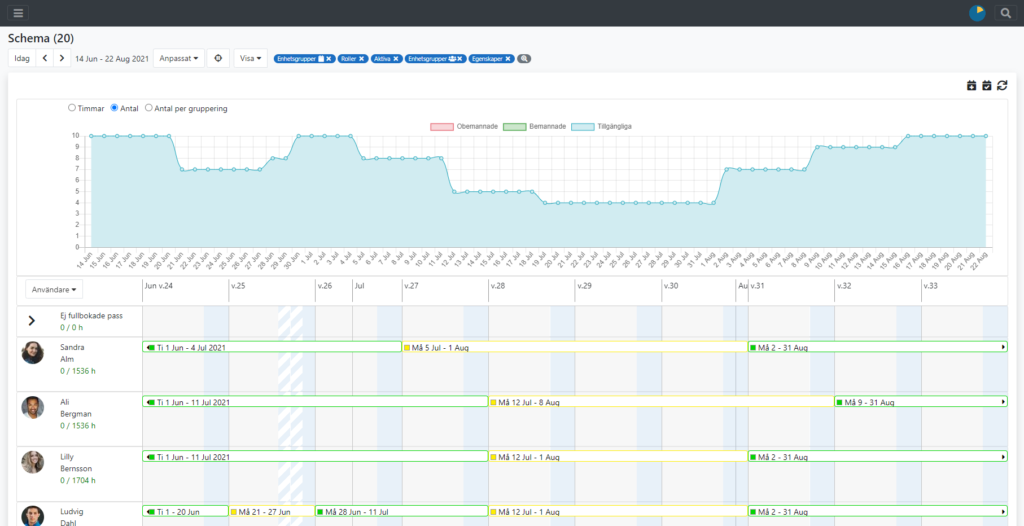Click the pie chart logo icon
This screenshot has width=1024, height=526.
(x=977, y=13)
